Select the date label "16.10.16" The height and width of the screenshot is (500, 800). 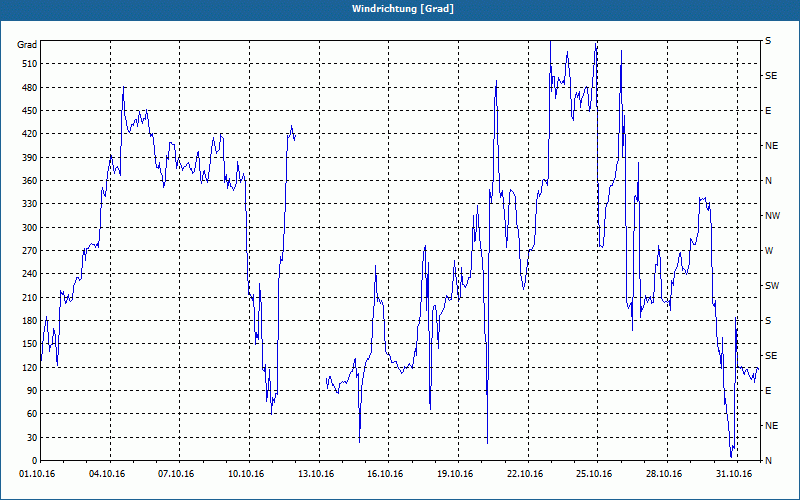386,474
